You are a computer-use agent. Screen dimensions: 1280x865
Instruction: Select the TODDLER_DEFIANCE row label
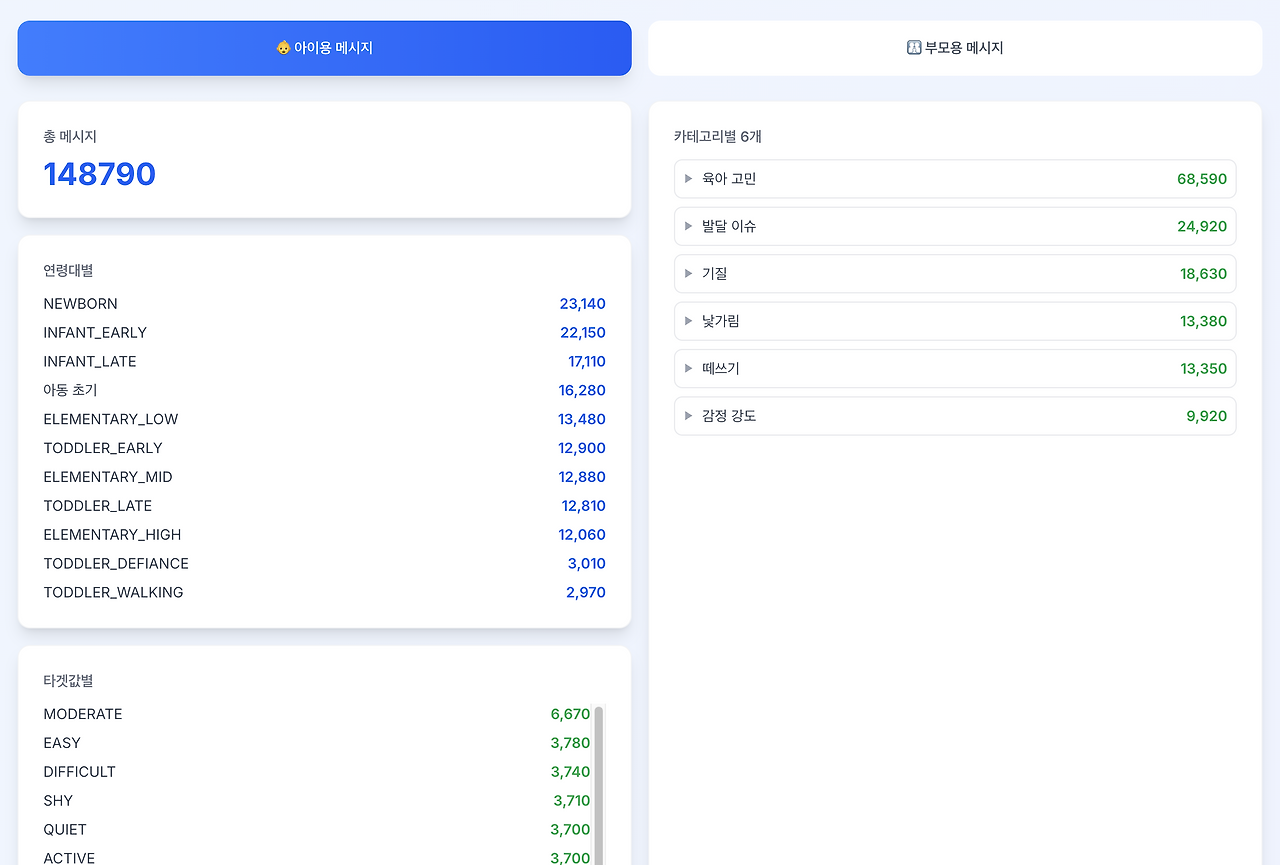(x=116, y=565)
